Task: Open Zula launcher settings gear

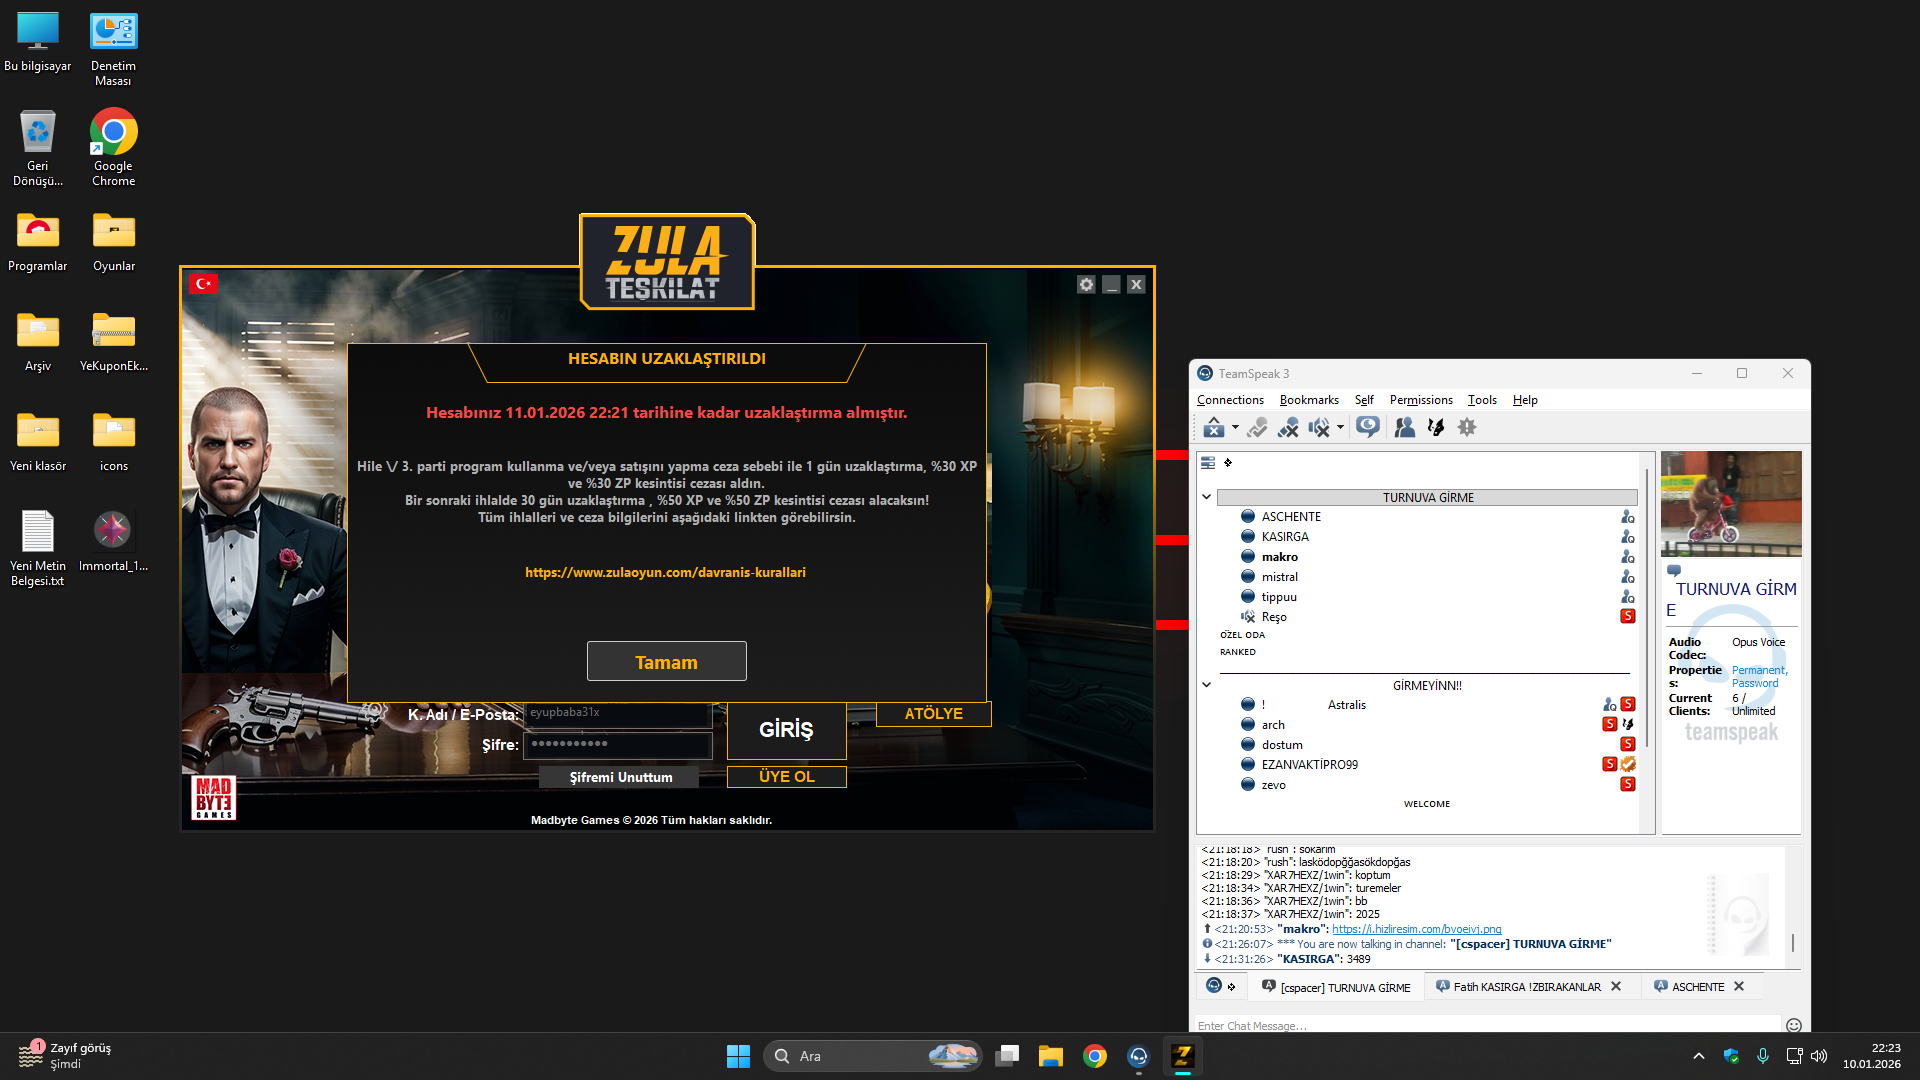Action: click(x=1086, y=285)
